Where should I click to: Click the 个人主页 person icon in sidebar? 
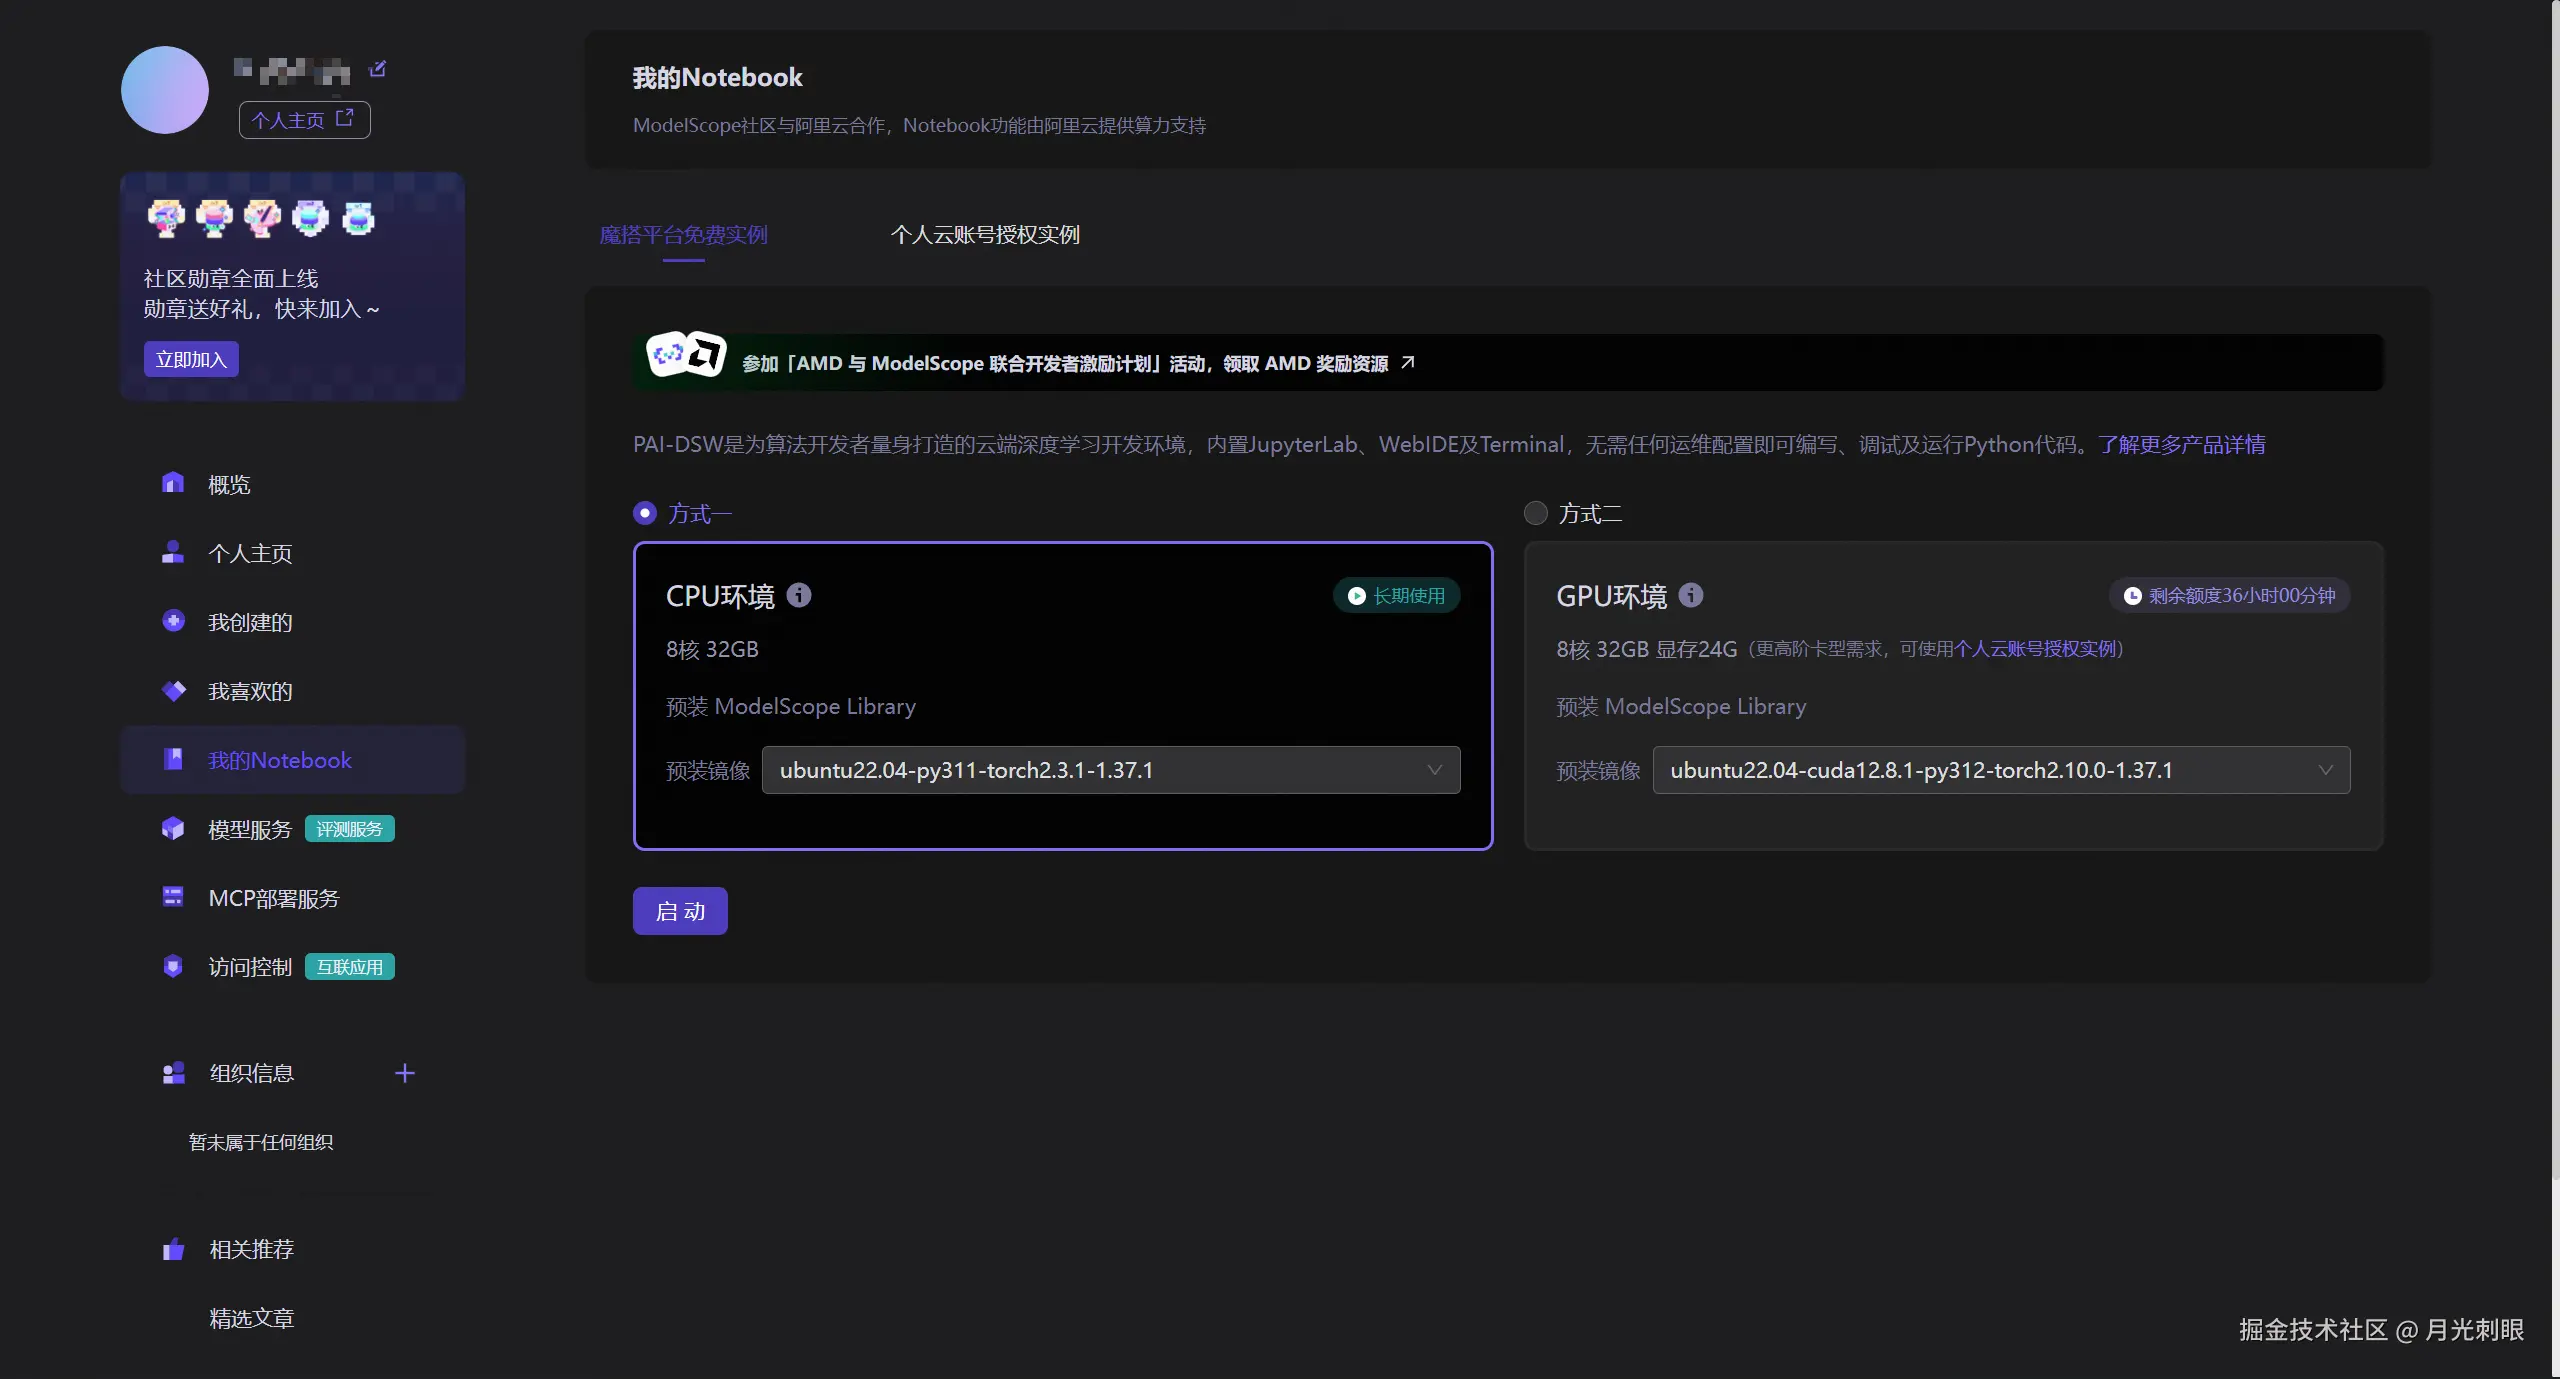tap(173, 552)
